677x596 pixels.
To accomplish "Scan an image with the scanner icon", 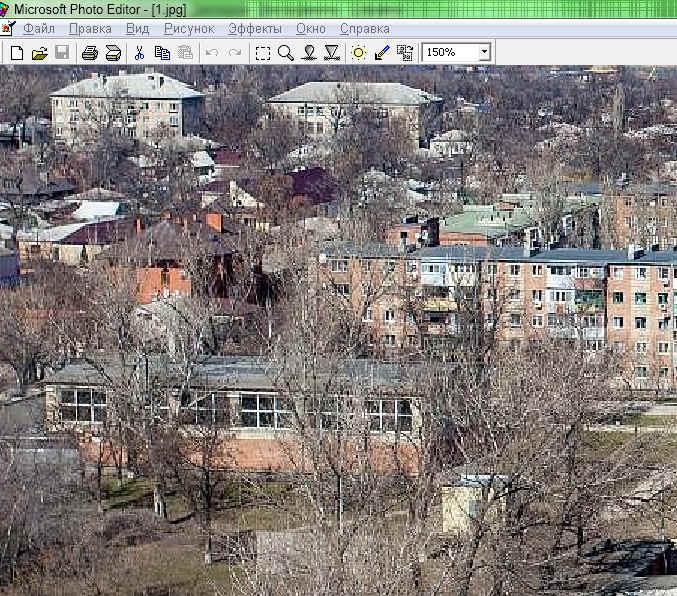I will click(x=113, y=53).
